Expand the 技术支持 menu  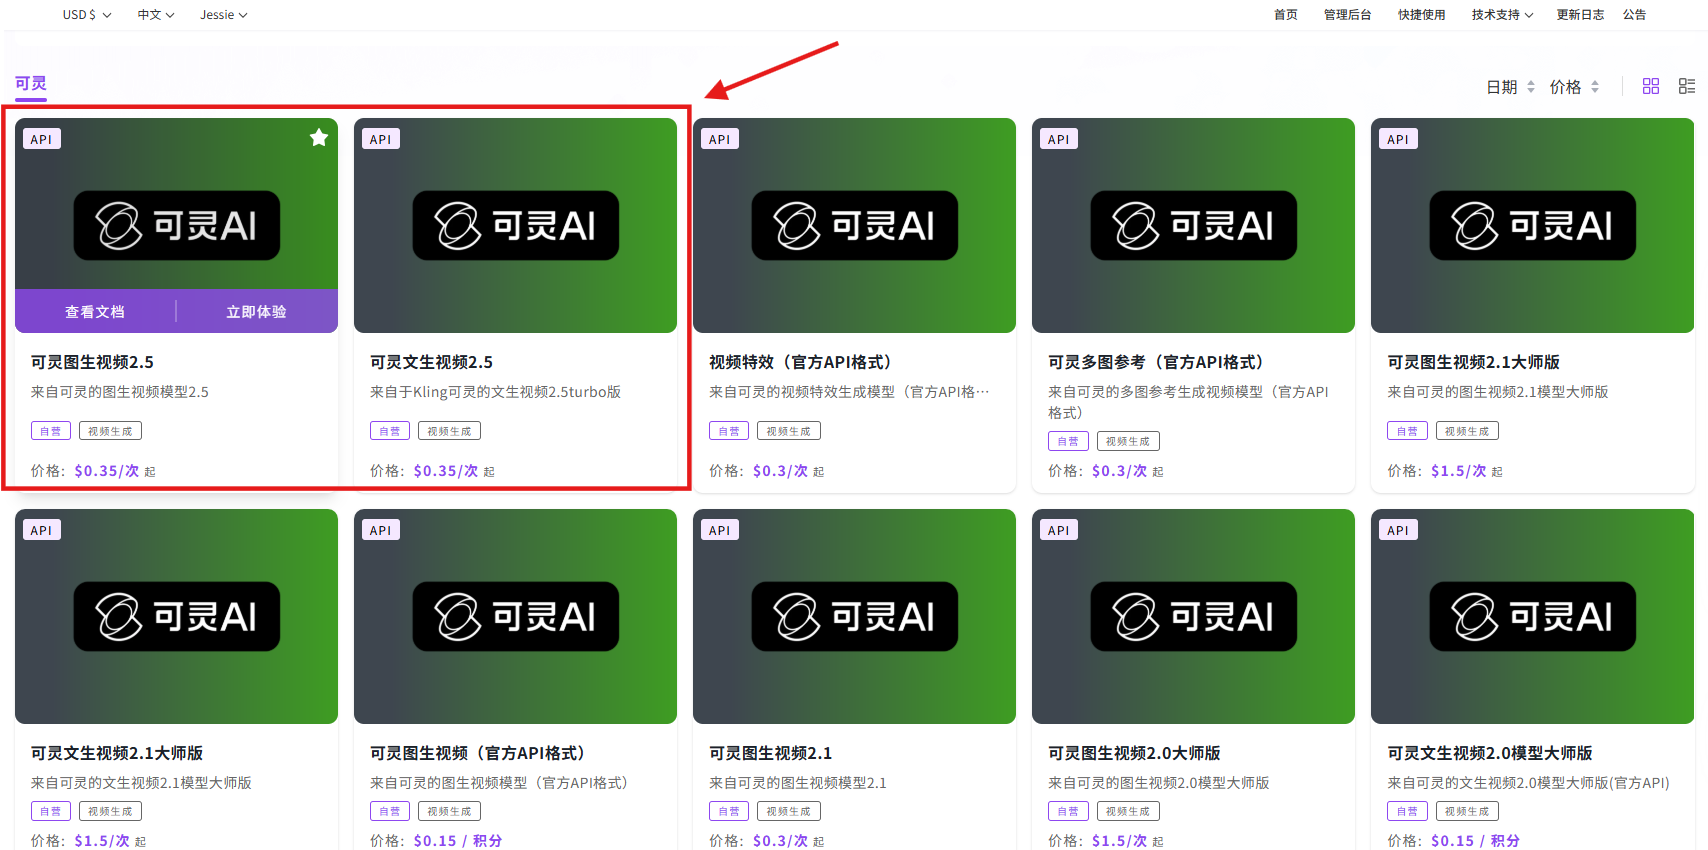pyautogui.click(x=1502, y=15)
